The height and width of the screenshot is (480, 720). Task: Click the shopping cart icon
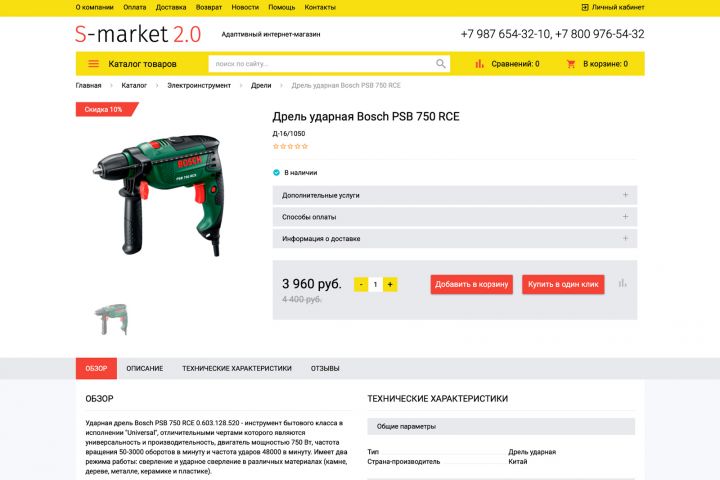[x=571, y=64]
